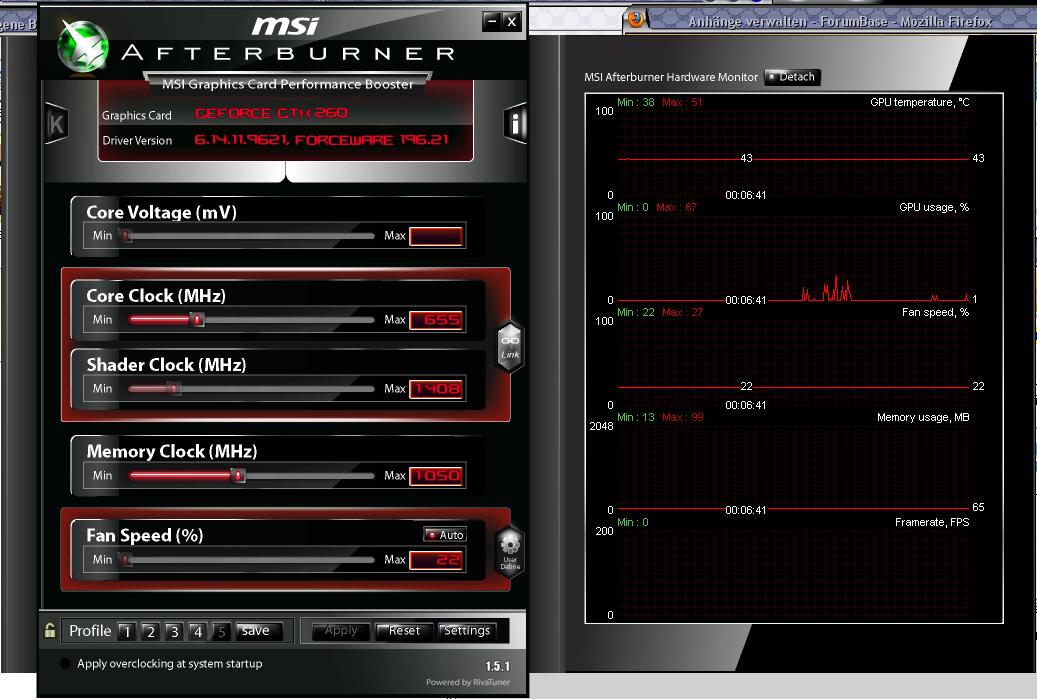1037x699 pixels.
Task: Click the Core Voltage value field
Action: click(x=436, y=236)
